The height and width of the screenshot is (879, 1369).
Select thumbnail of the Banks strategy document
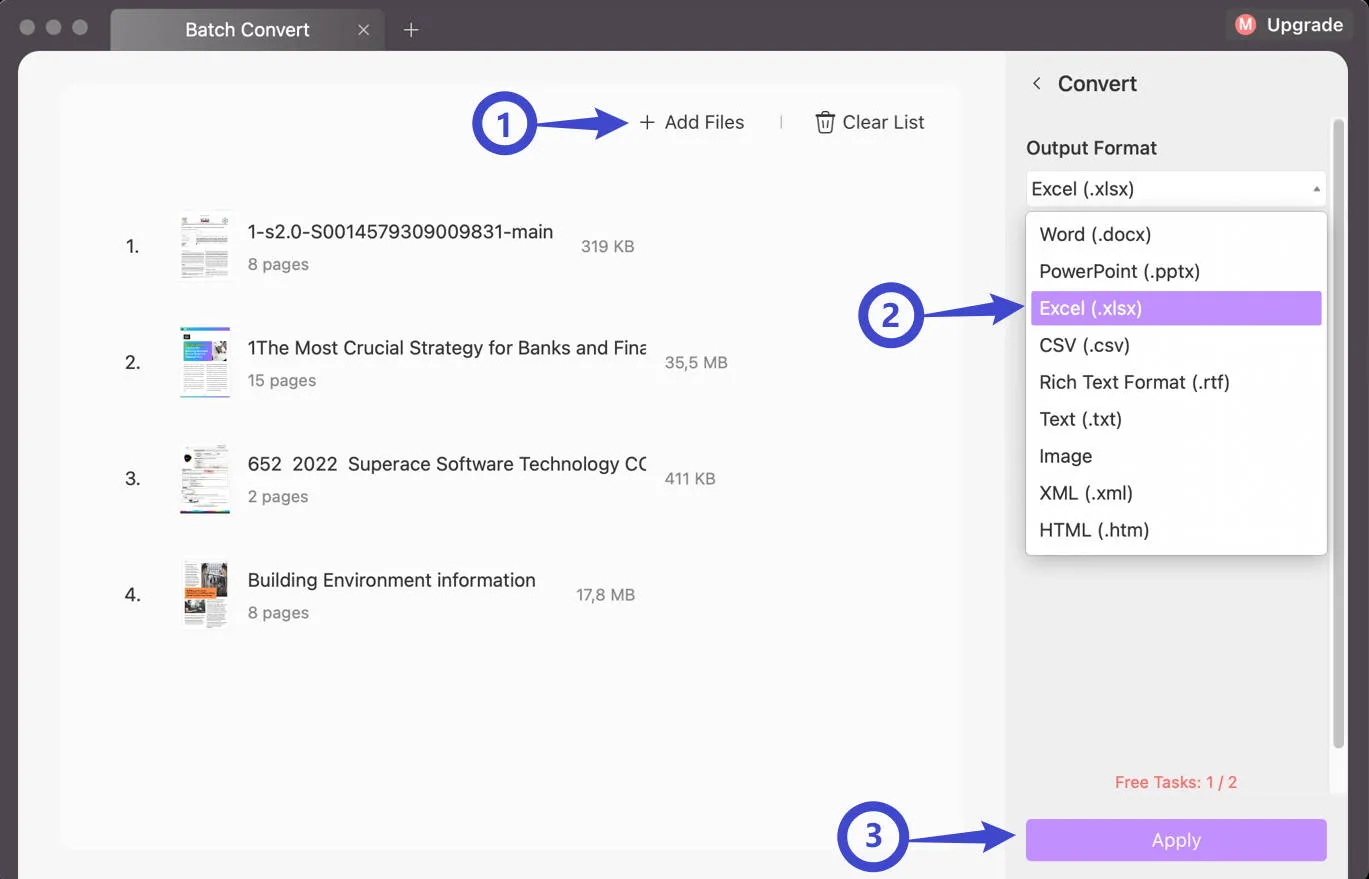(x=205, y=362)
